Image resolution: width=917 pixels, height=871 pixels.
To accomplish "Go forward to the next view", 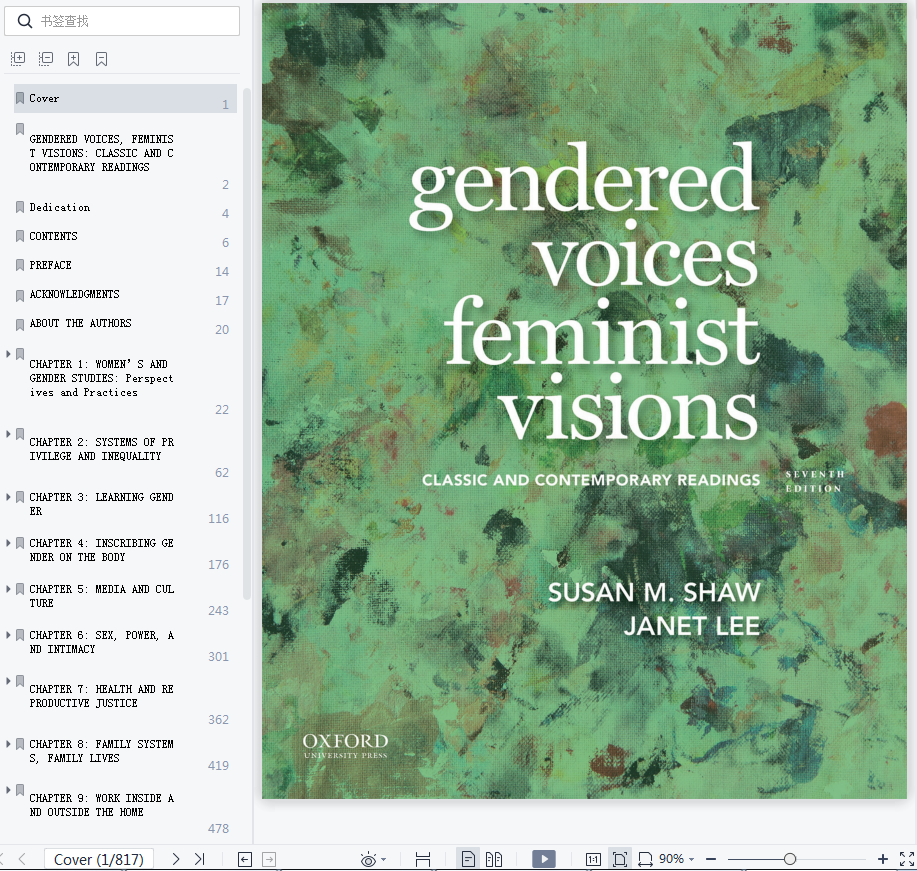I will (269, 859).
